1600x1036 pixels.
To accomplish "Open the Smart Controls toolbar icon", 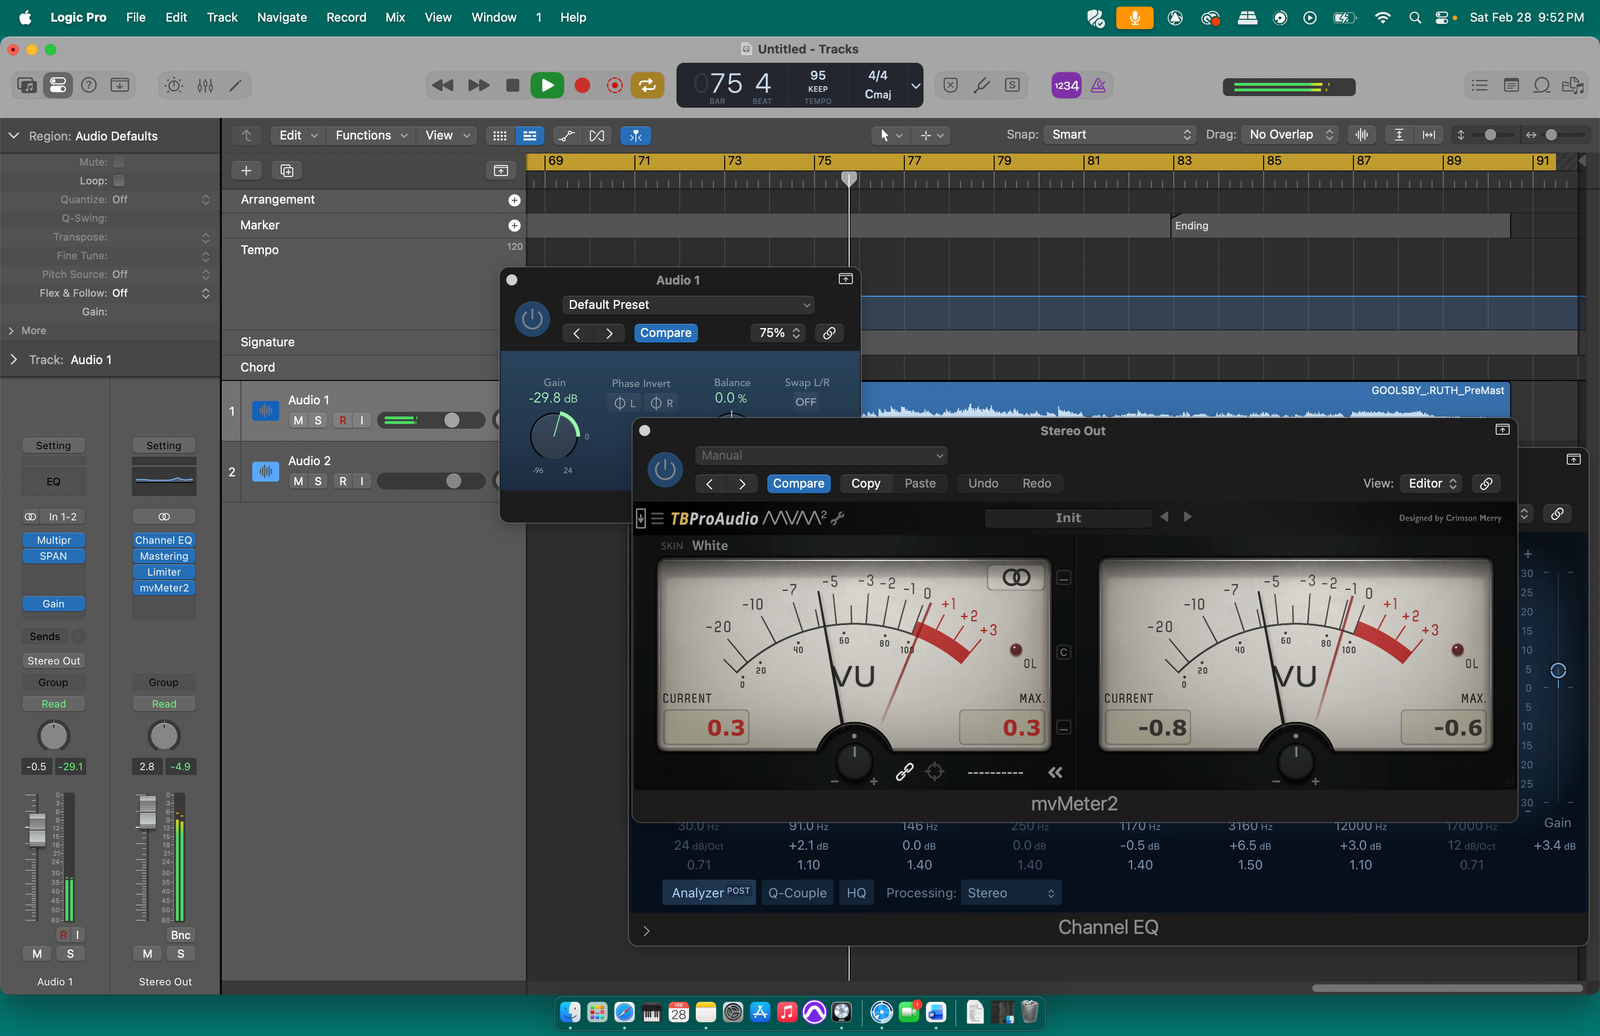I will tap(174, 86).
